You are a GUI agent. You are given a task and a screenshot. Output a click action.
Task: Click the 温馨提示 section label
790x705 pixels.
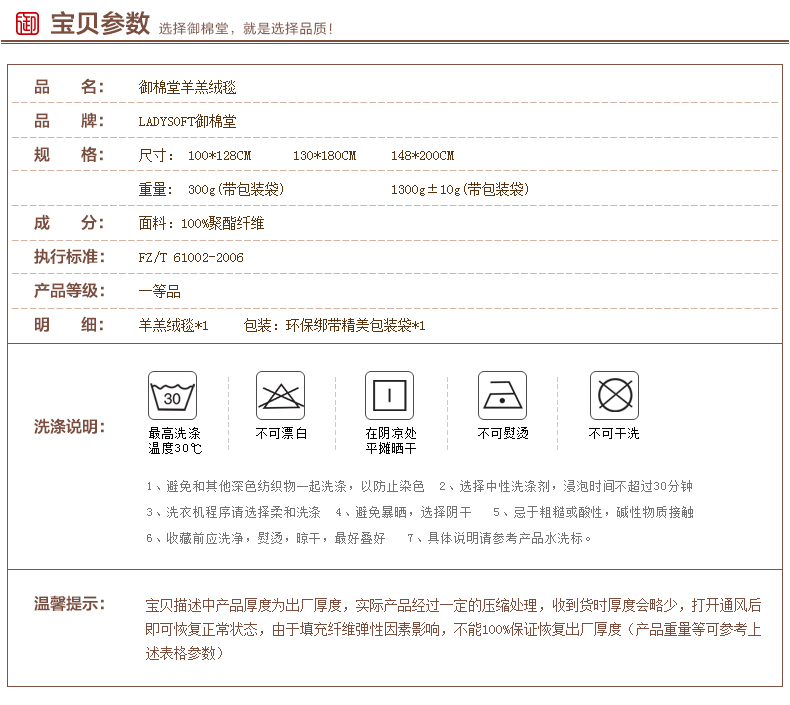pos(70,603)
